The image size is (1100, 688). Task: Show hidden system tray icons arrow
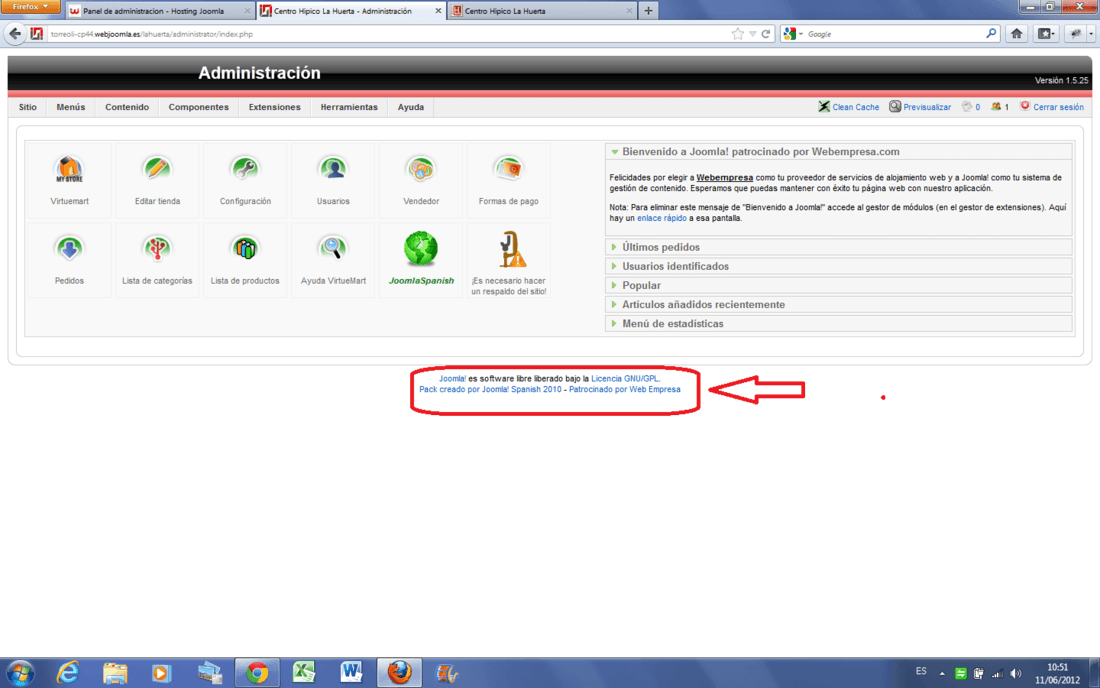941,673
